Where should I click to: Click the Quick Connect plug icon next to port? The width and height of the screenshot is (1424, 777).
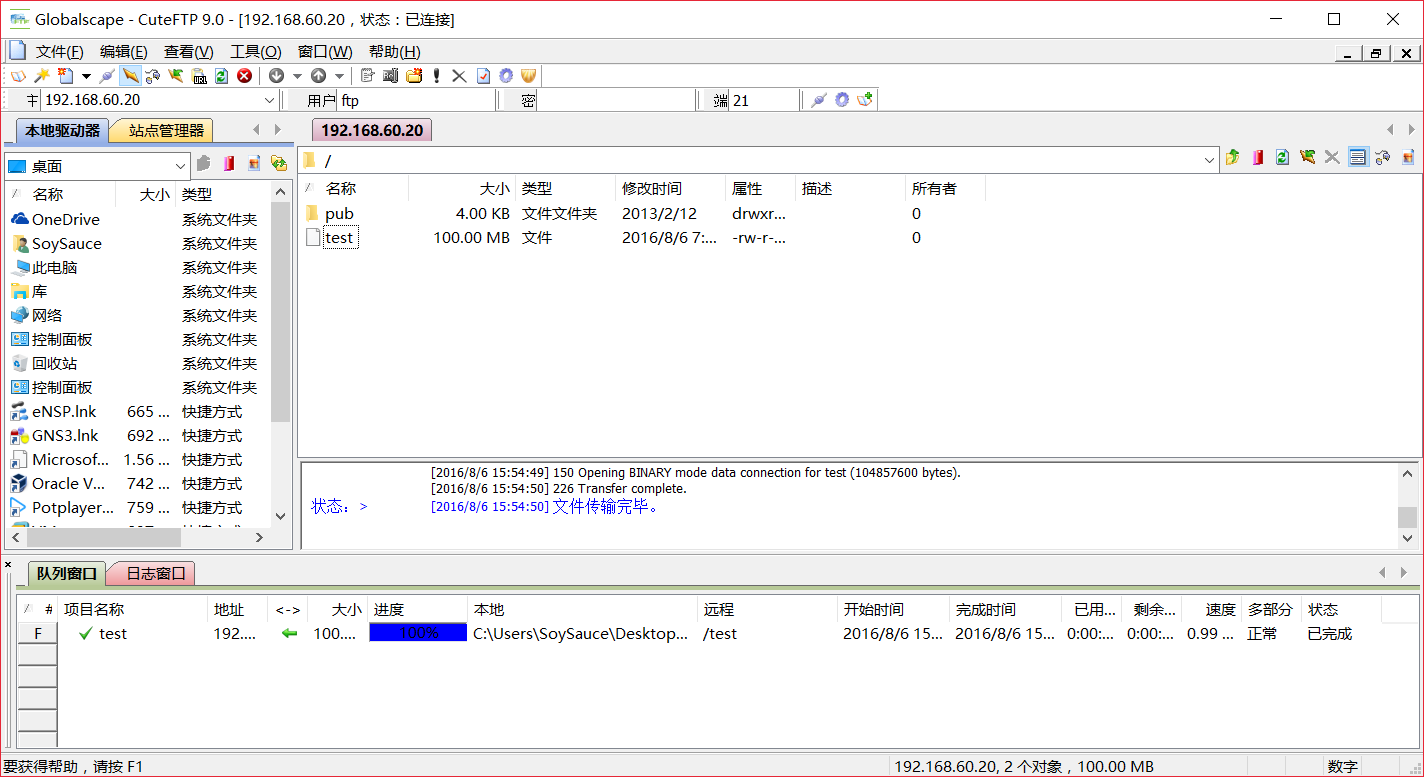tap(819, 100)
